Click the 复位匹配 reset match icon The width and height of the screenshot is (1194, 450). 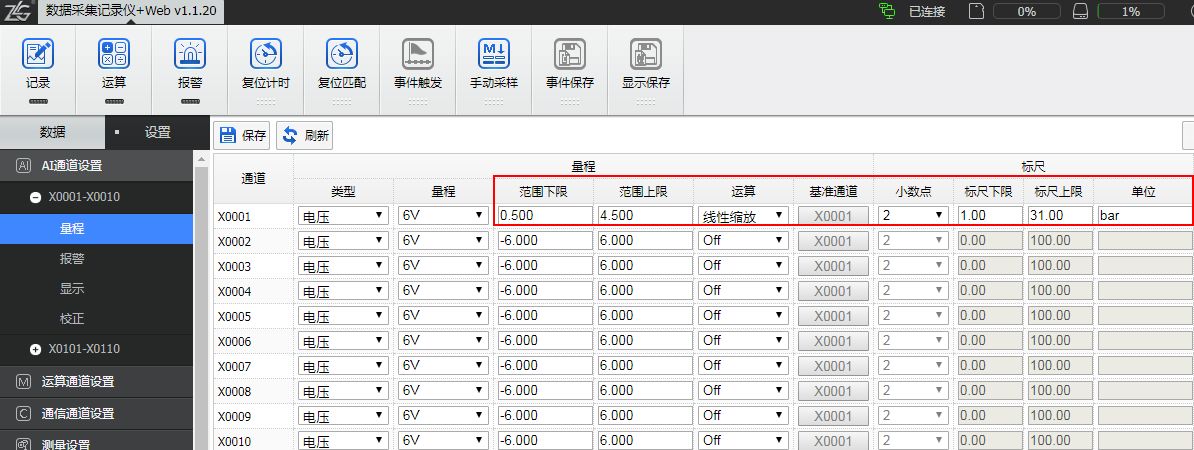(x=341, y=54)
